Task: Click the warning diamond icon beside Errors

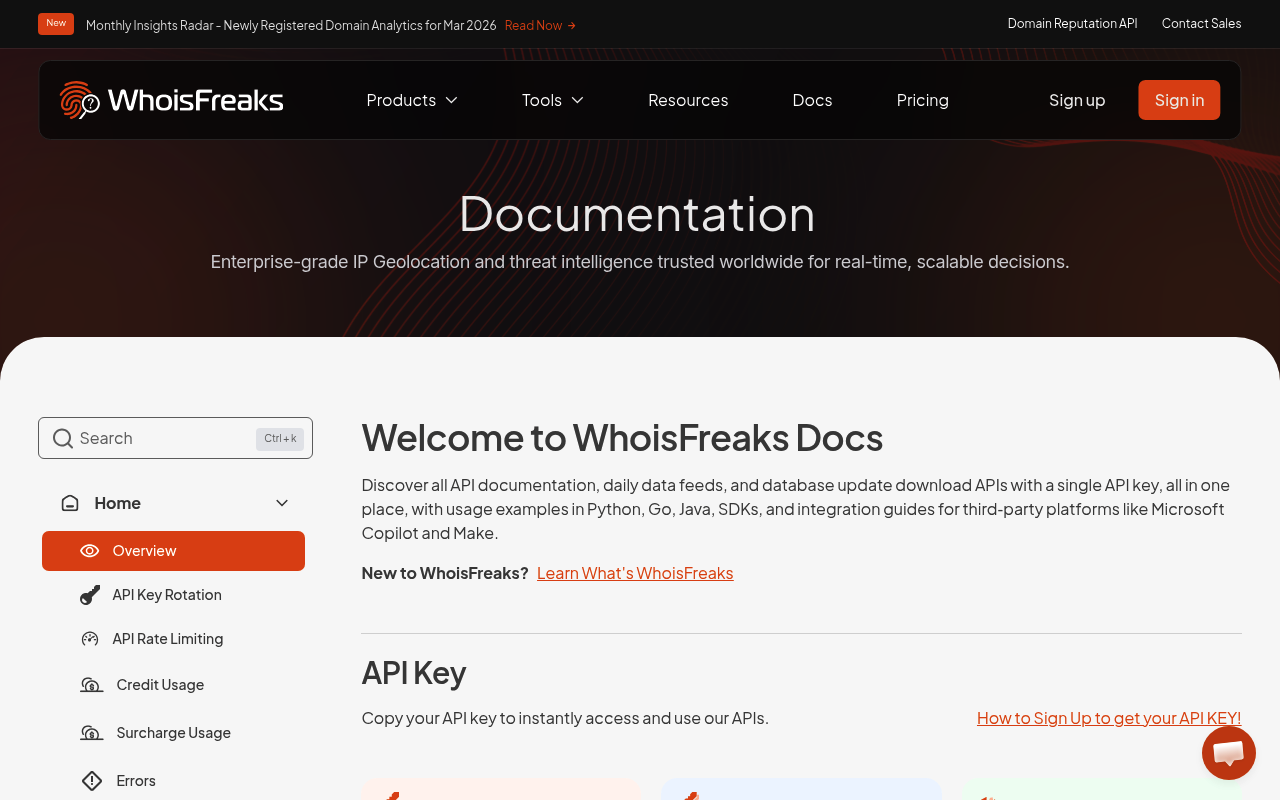Action: (x=92, y=781)
